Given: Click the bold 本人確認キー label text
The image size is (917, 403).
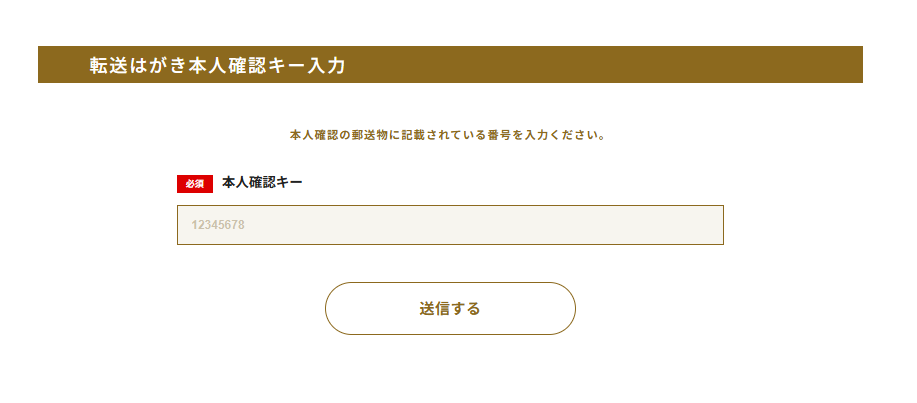Looking at the screenshot, I should [x=262, y=183].
